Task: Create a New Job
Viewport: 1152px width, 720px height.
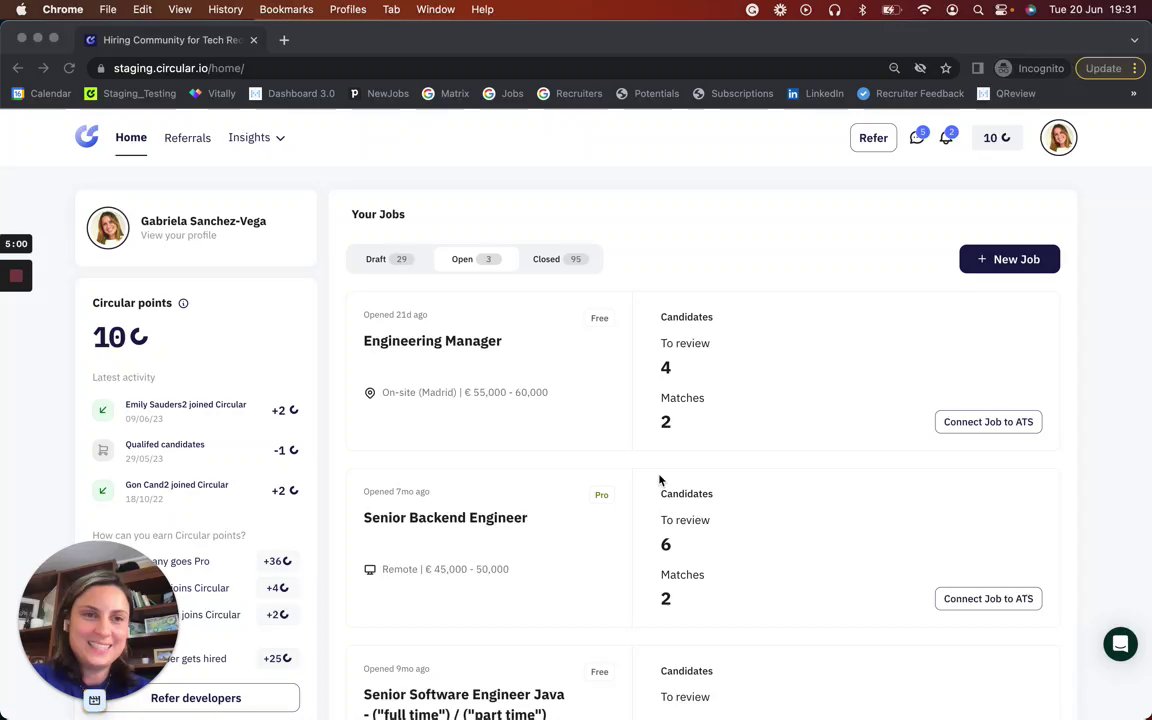Action: 1009,259
